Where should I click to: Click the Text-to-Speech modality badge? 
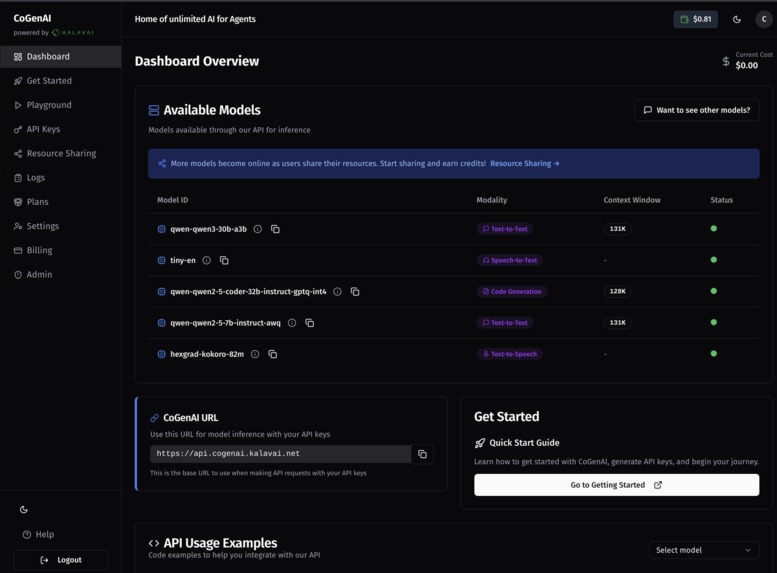[x=509, y=354]
